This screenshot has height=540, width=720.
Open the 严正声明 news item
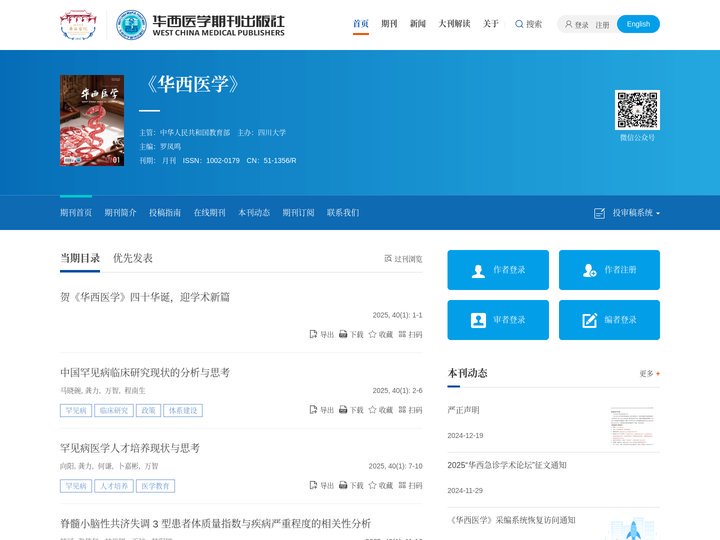(463, 410)
